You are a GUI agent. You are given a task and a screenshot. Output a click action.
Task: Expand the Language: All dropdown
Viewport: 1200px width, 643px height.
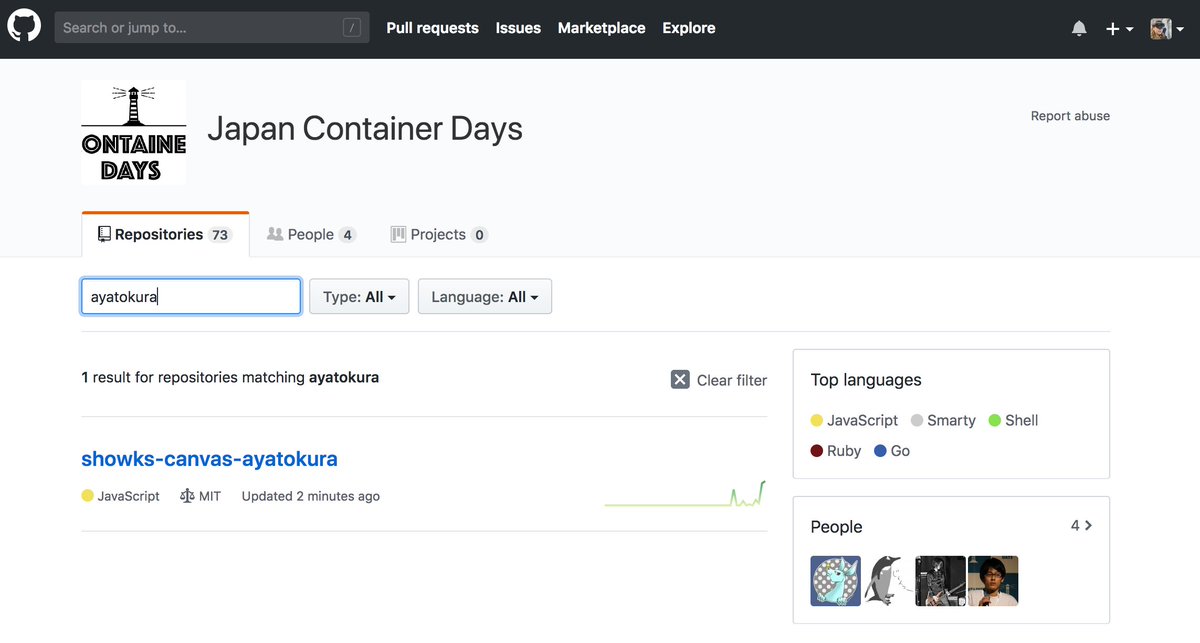click(485, 297)
